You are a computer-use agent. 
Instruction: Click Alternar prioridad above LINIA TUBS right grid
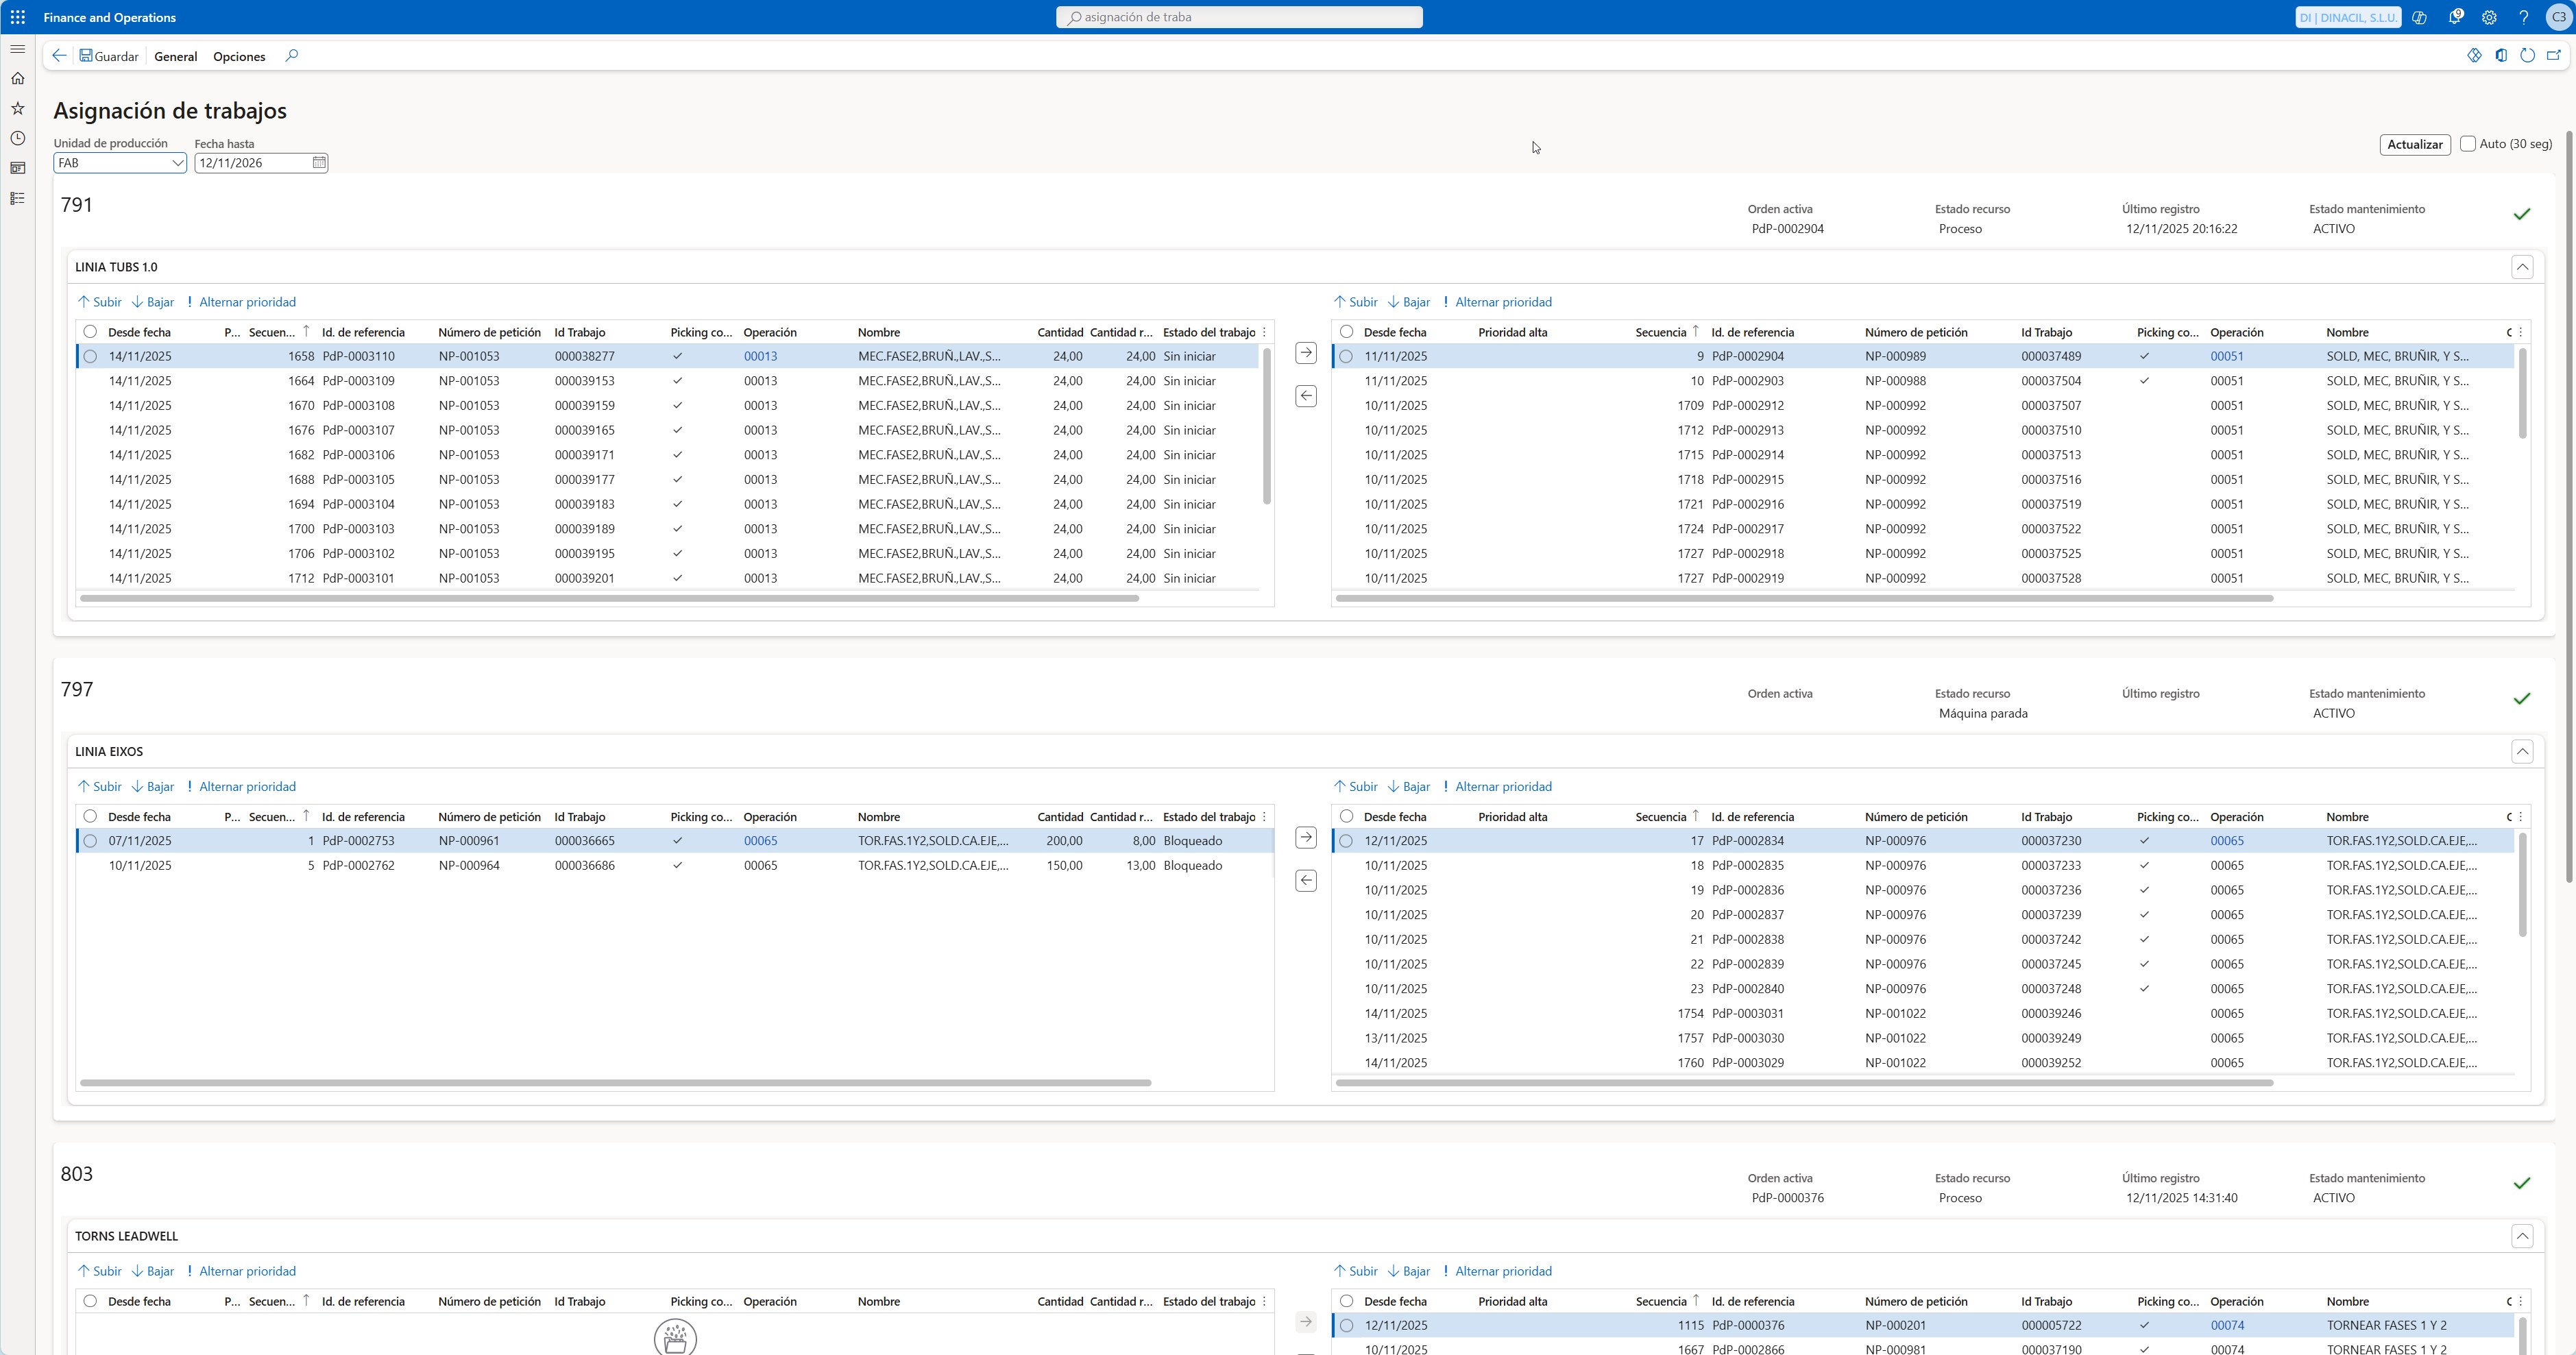[x=1497, y=302]
